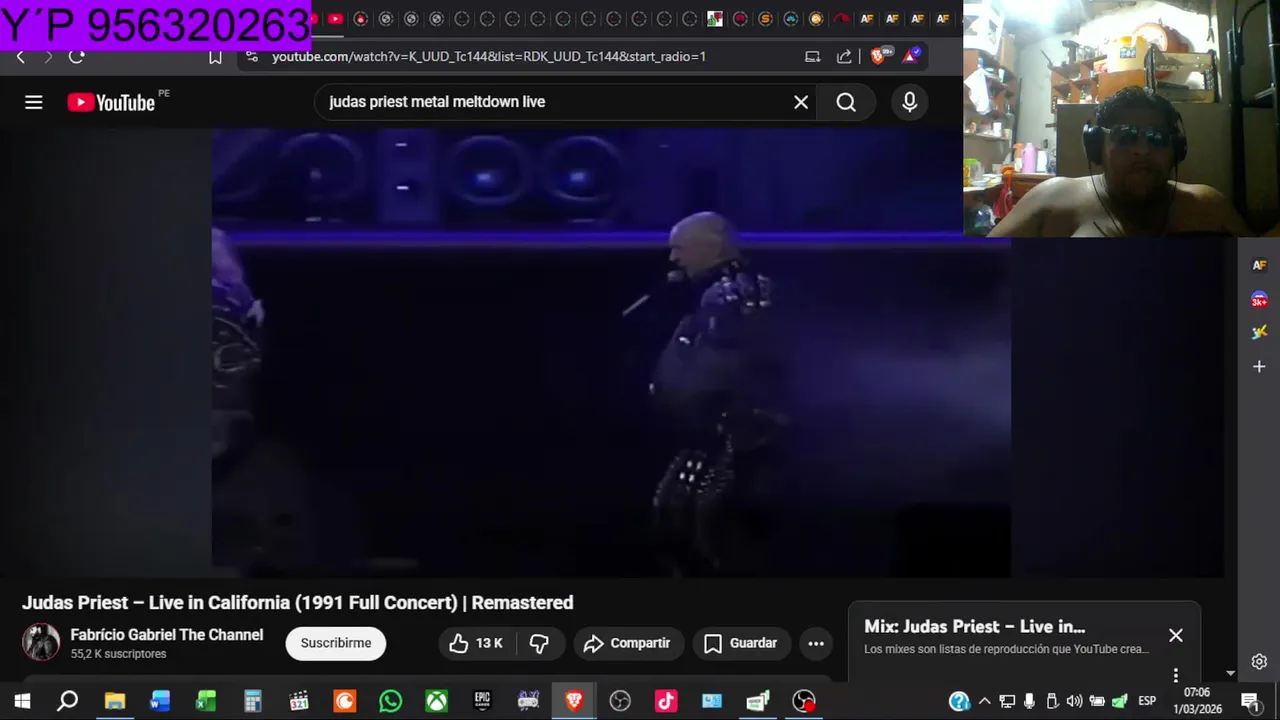The height and width of the screenshot is (720, 1280).
Task: Open more actions three-dot menu beside Guardar
Action: click(816, 643)
